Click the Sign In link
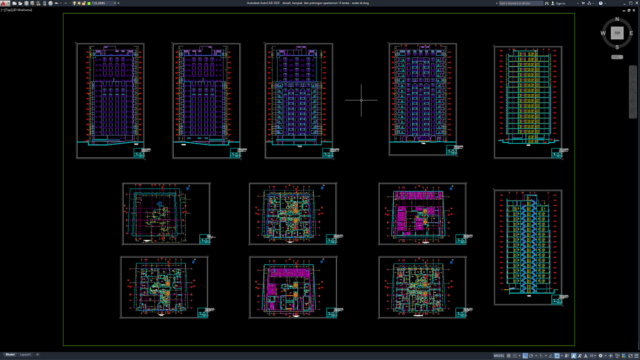 pyautogui.click(x=561, y=3)
